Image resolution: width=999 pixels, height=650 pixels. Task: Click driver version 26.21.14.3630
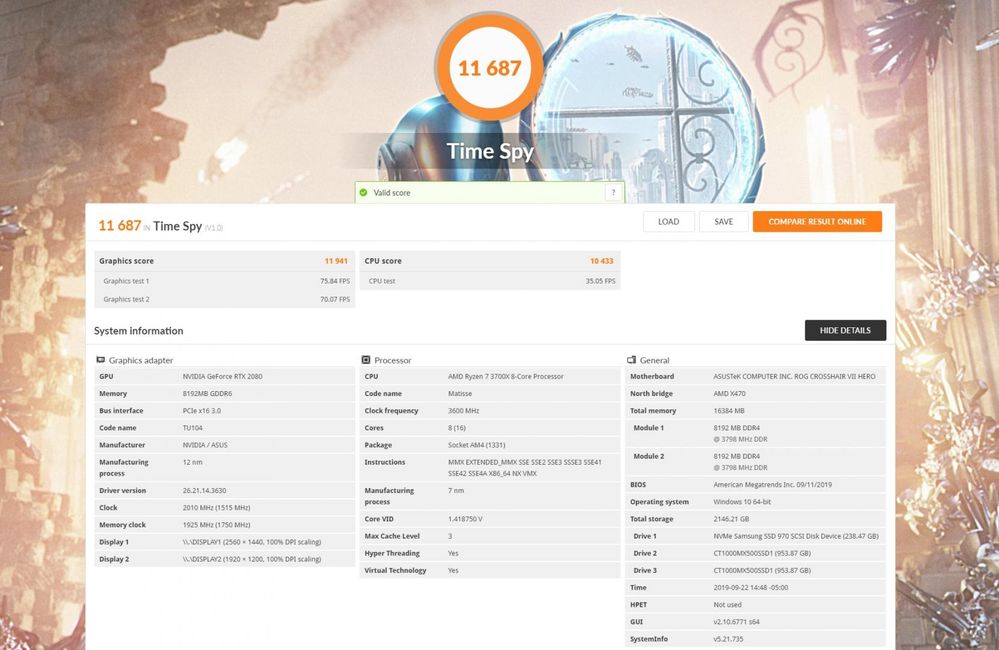(x=204, y=491)
